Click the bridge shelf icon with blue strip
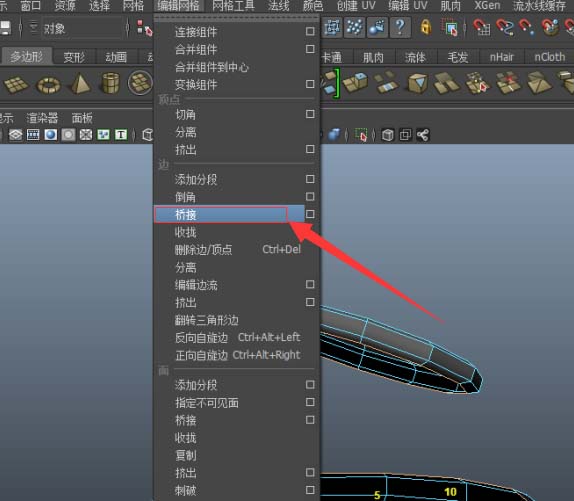574x501 pixels. 387,83
